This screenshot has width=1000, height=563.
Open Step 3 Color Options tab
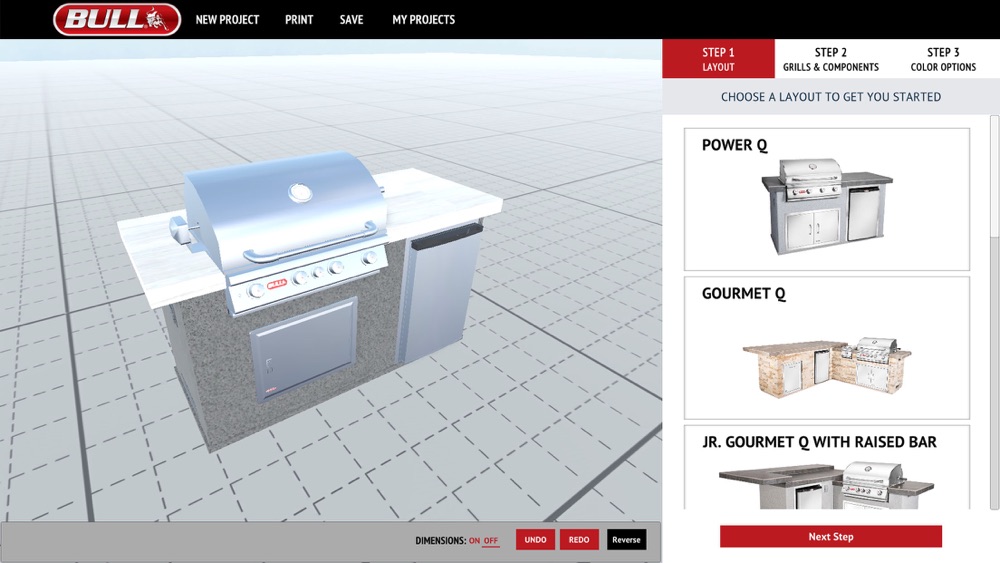943,59
